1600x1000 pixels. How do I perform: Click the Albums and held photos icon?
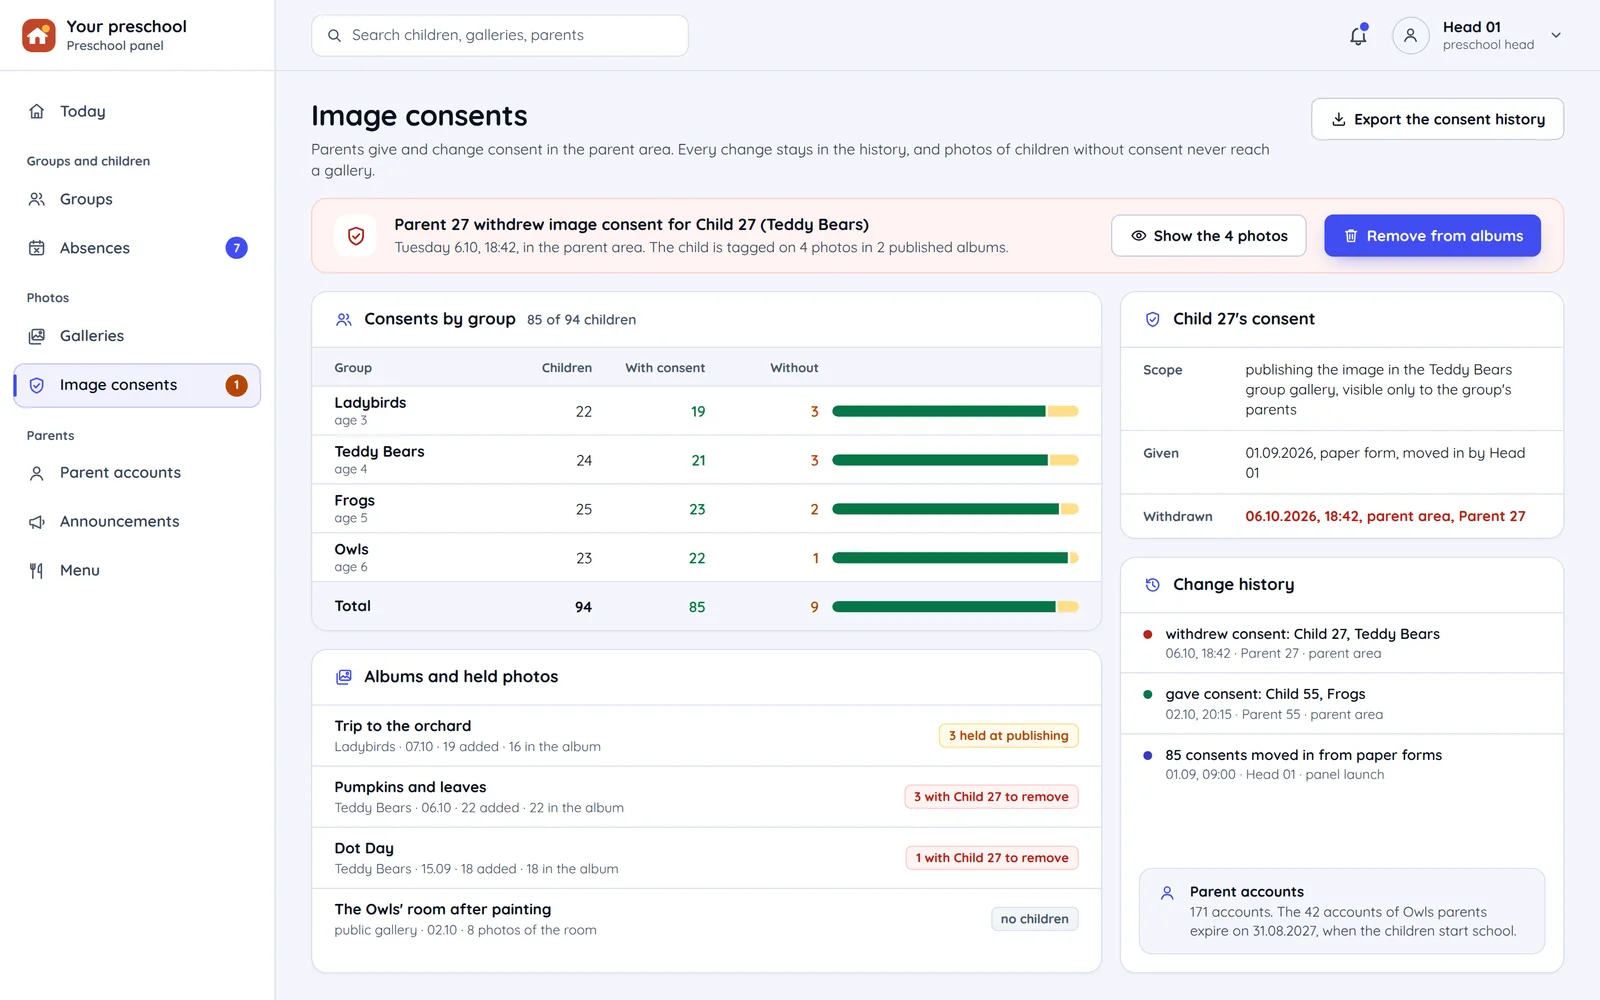[x=344, y=677]
